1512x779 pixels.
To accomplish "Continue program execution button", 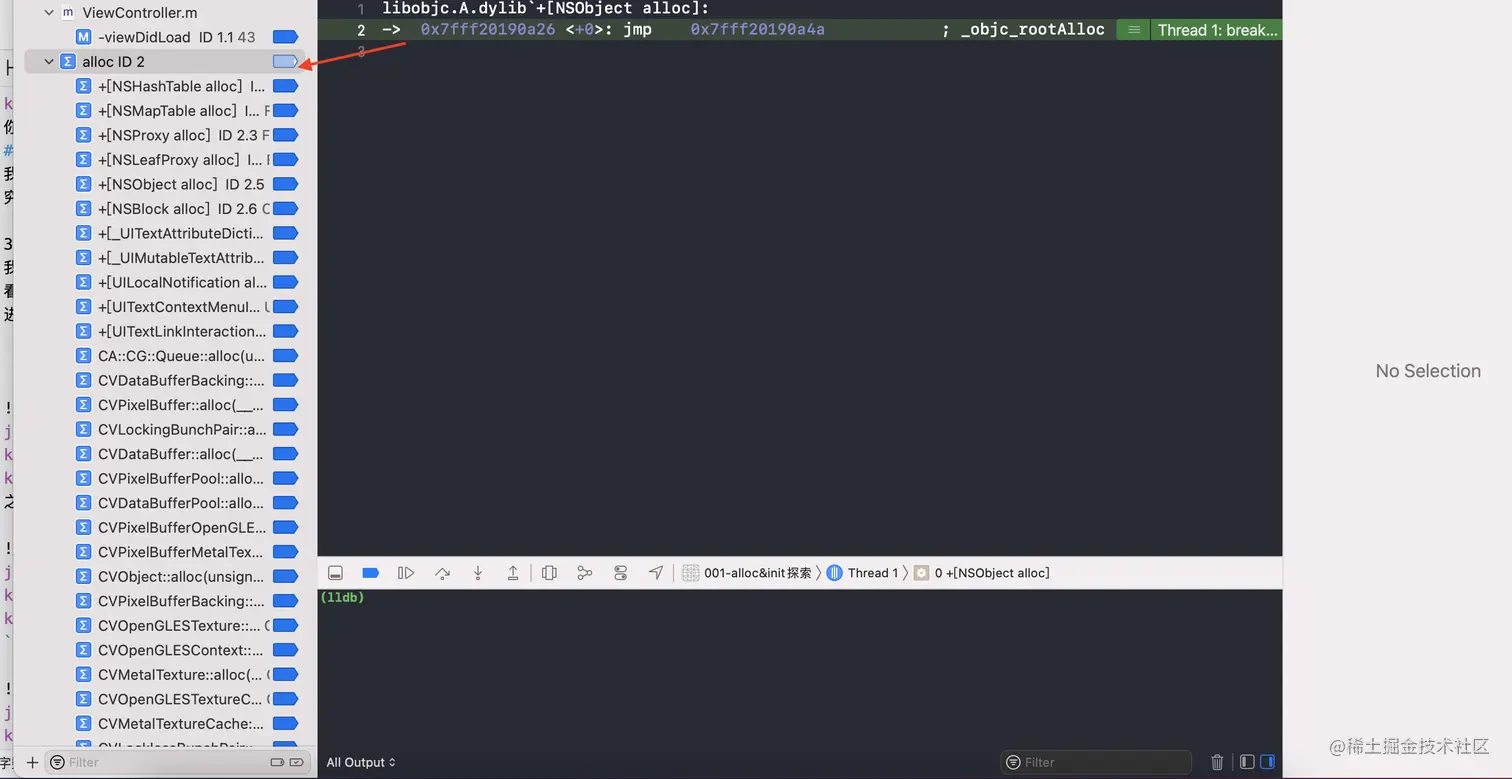I will point(406,573).
